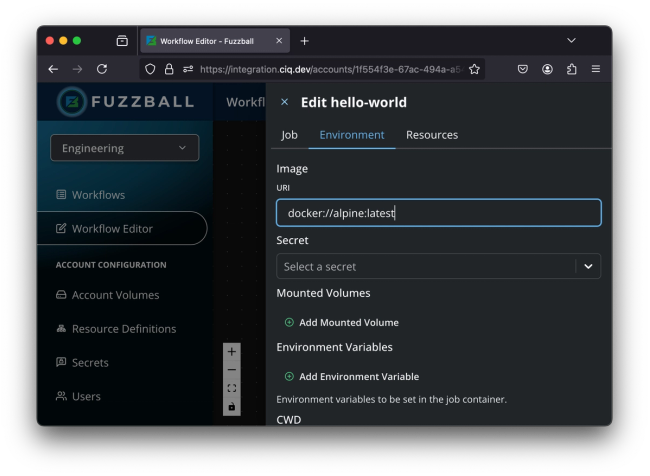The image size is (650, 476).
Task: Open the Firefox account menu
Action: (x=547, y=69)
